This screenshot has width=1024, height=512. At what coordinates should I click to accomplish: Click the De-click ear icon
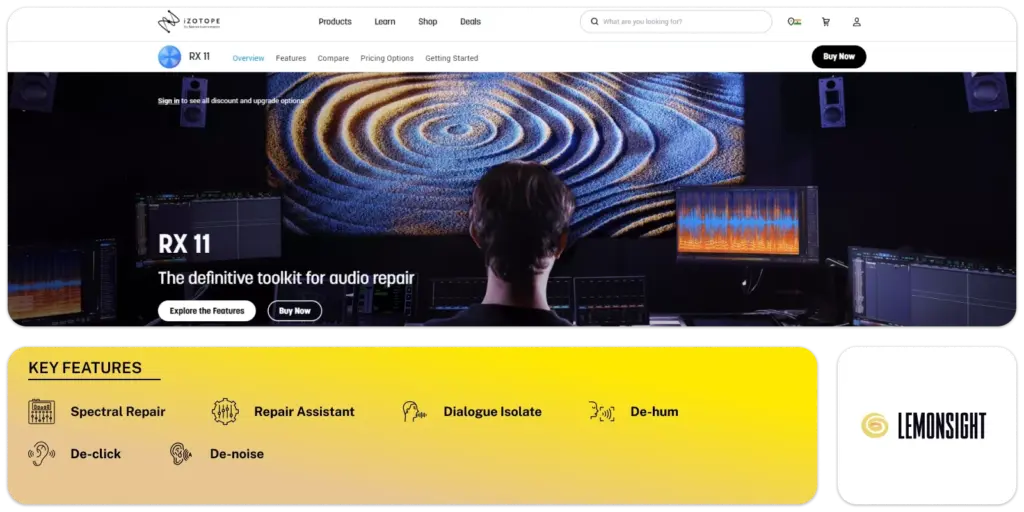tap(41, 453)
